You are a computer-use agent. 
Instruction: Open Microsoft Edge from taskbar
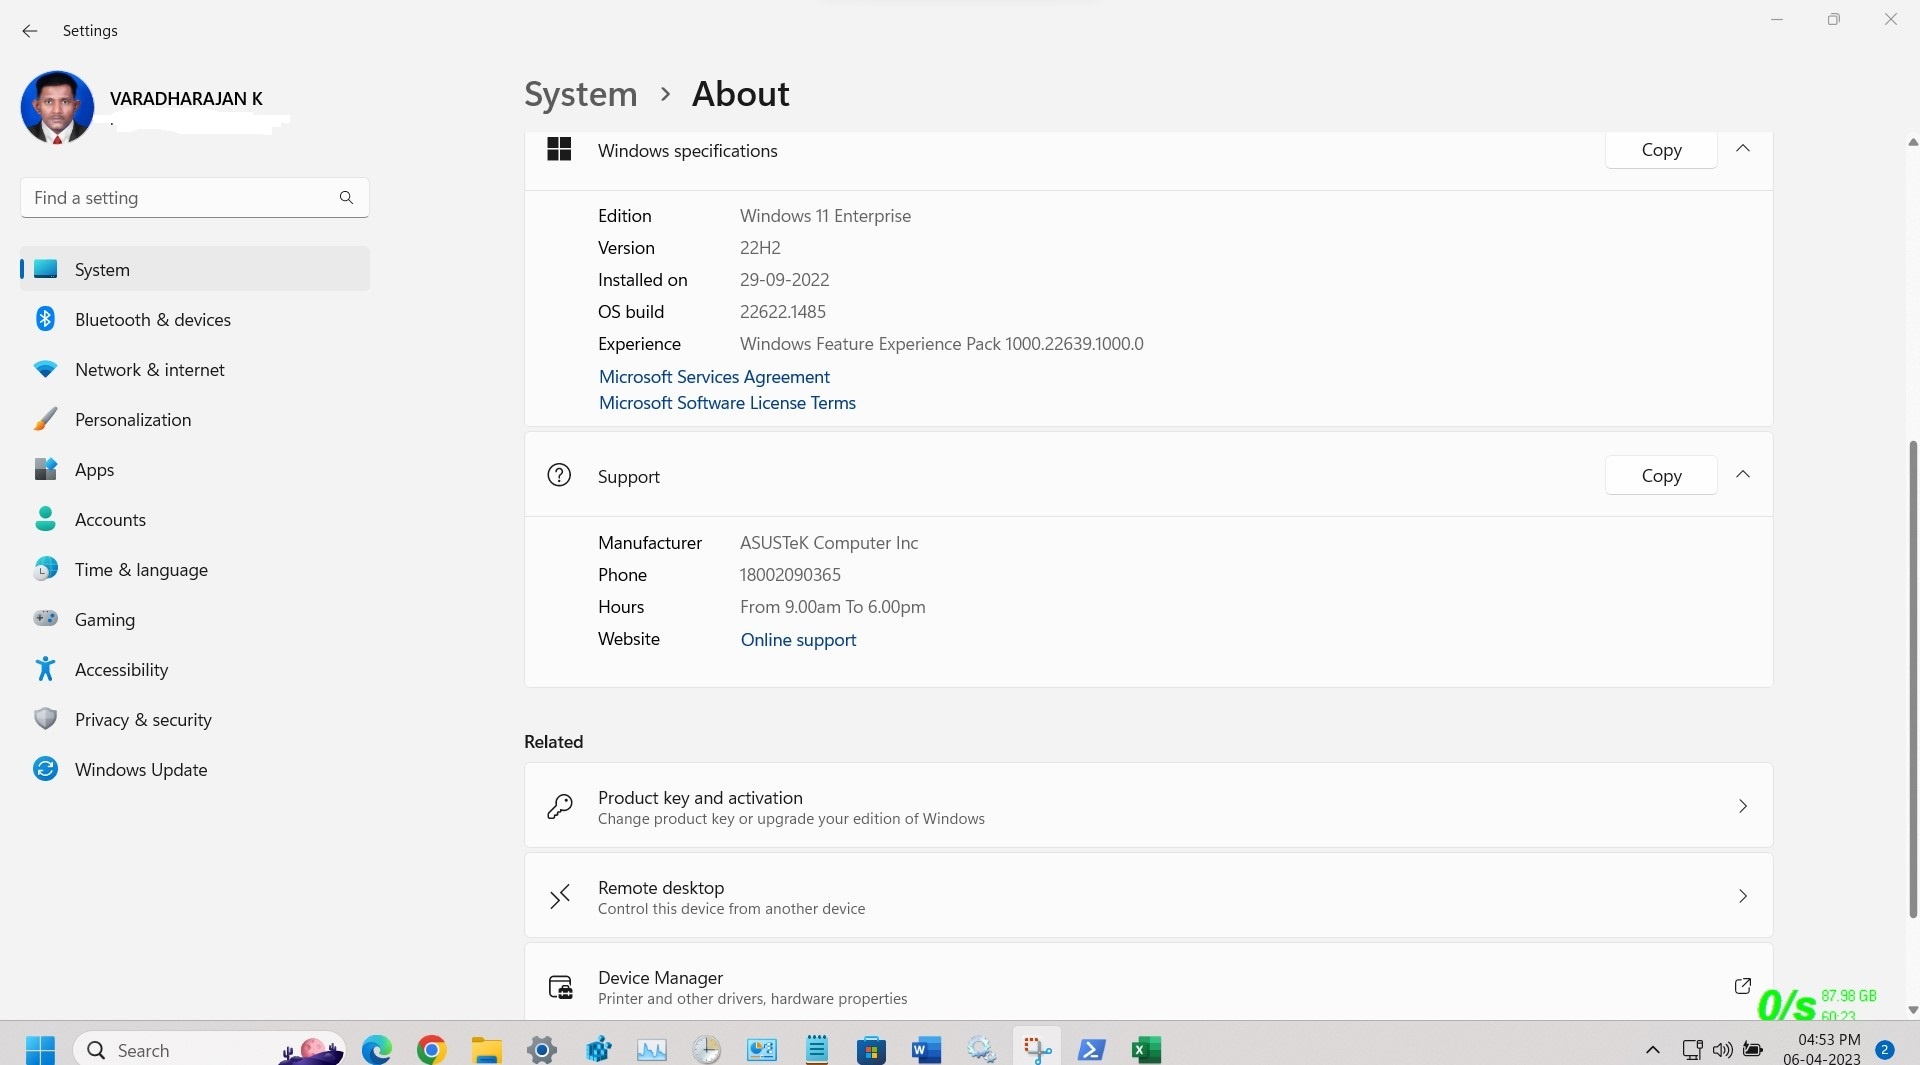click(377, 1050)
